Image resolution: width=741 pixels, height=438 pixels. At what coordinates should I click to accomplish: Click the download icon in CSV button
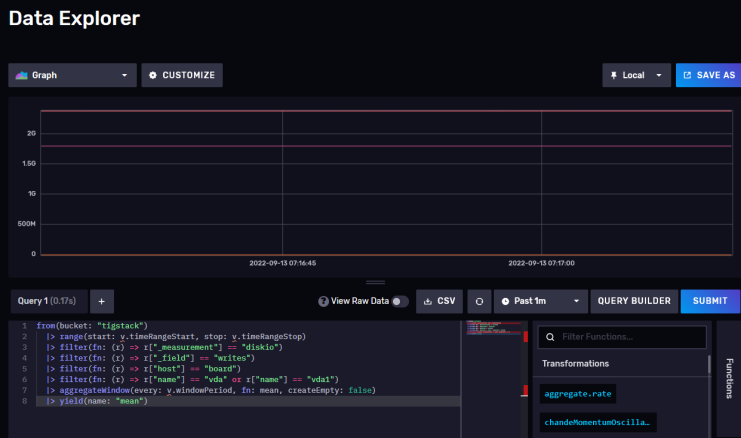pos(428,301)
